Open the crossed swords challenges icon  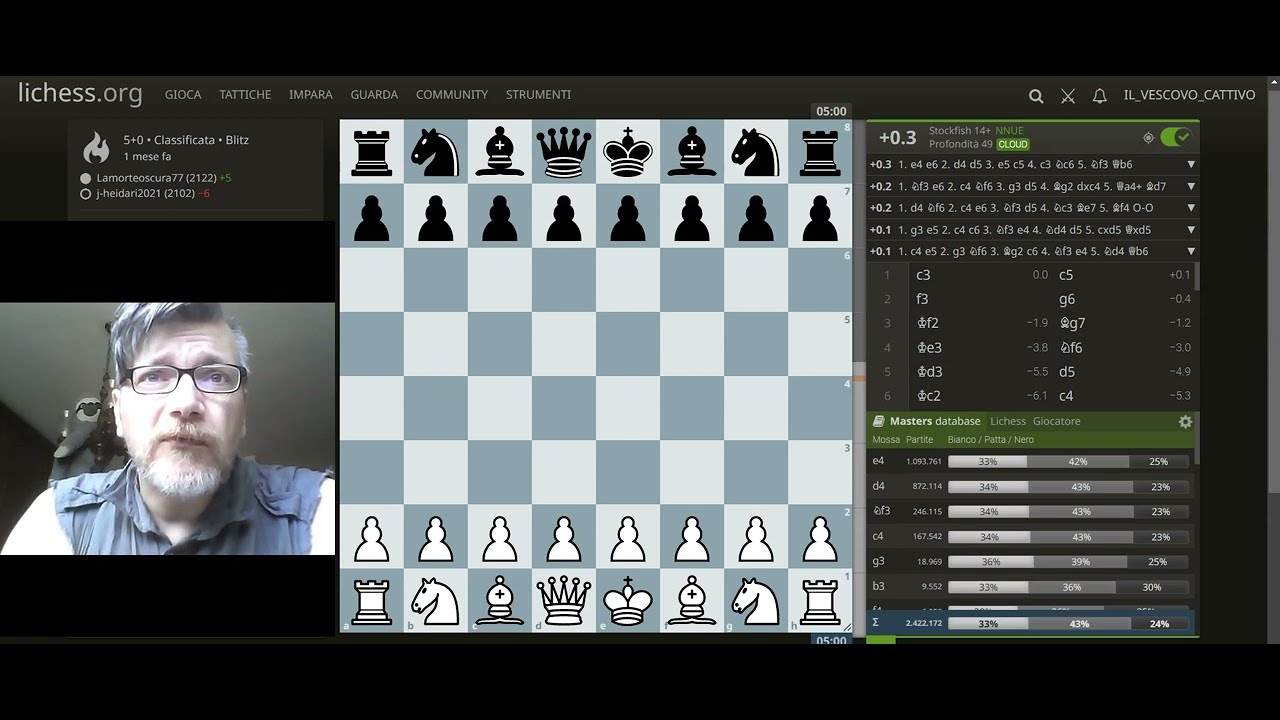click(1068, 96)
